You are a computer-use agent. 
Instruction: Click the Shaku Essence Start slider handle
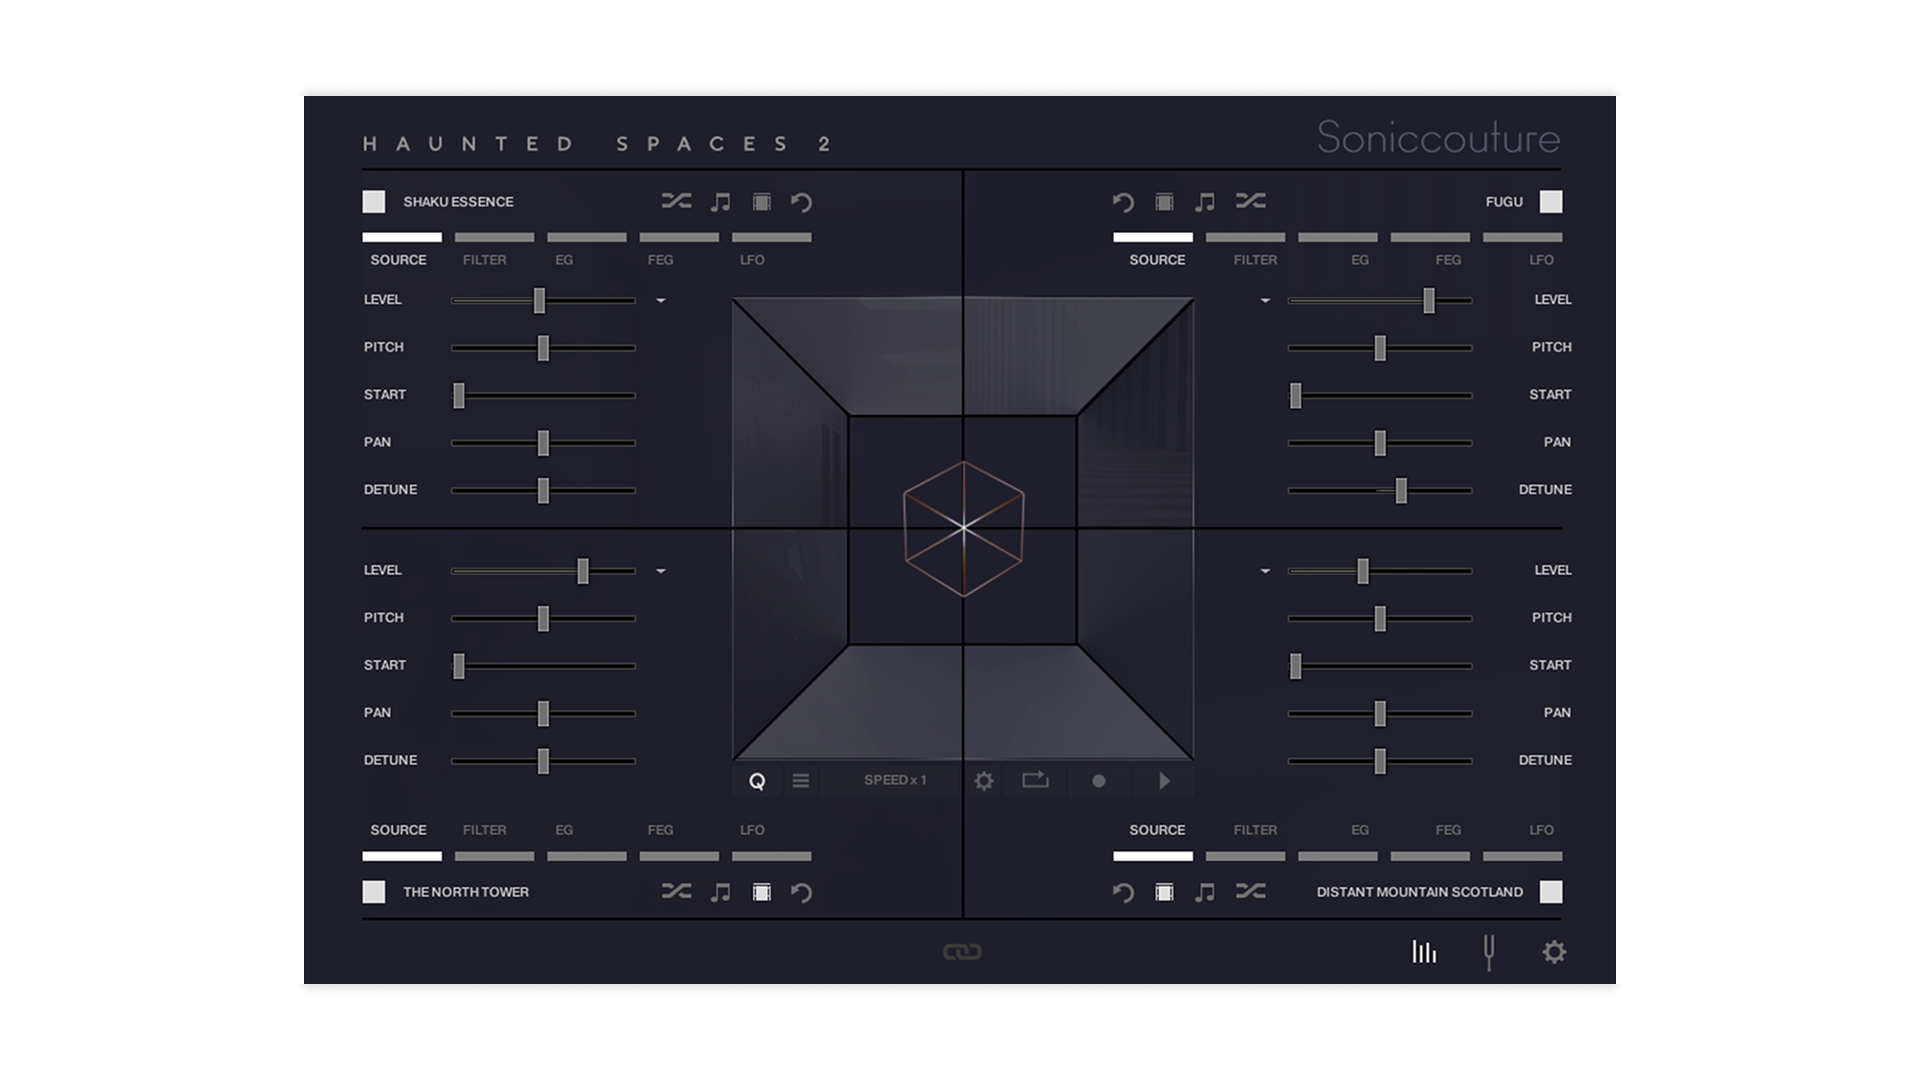coord(459,395)
